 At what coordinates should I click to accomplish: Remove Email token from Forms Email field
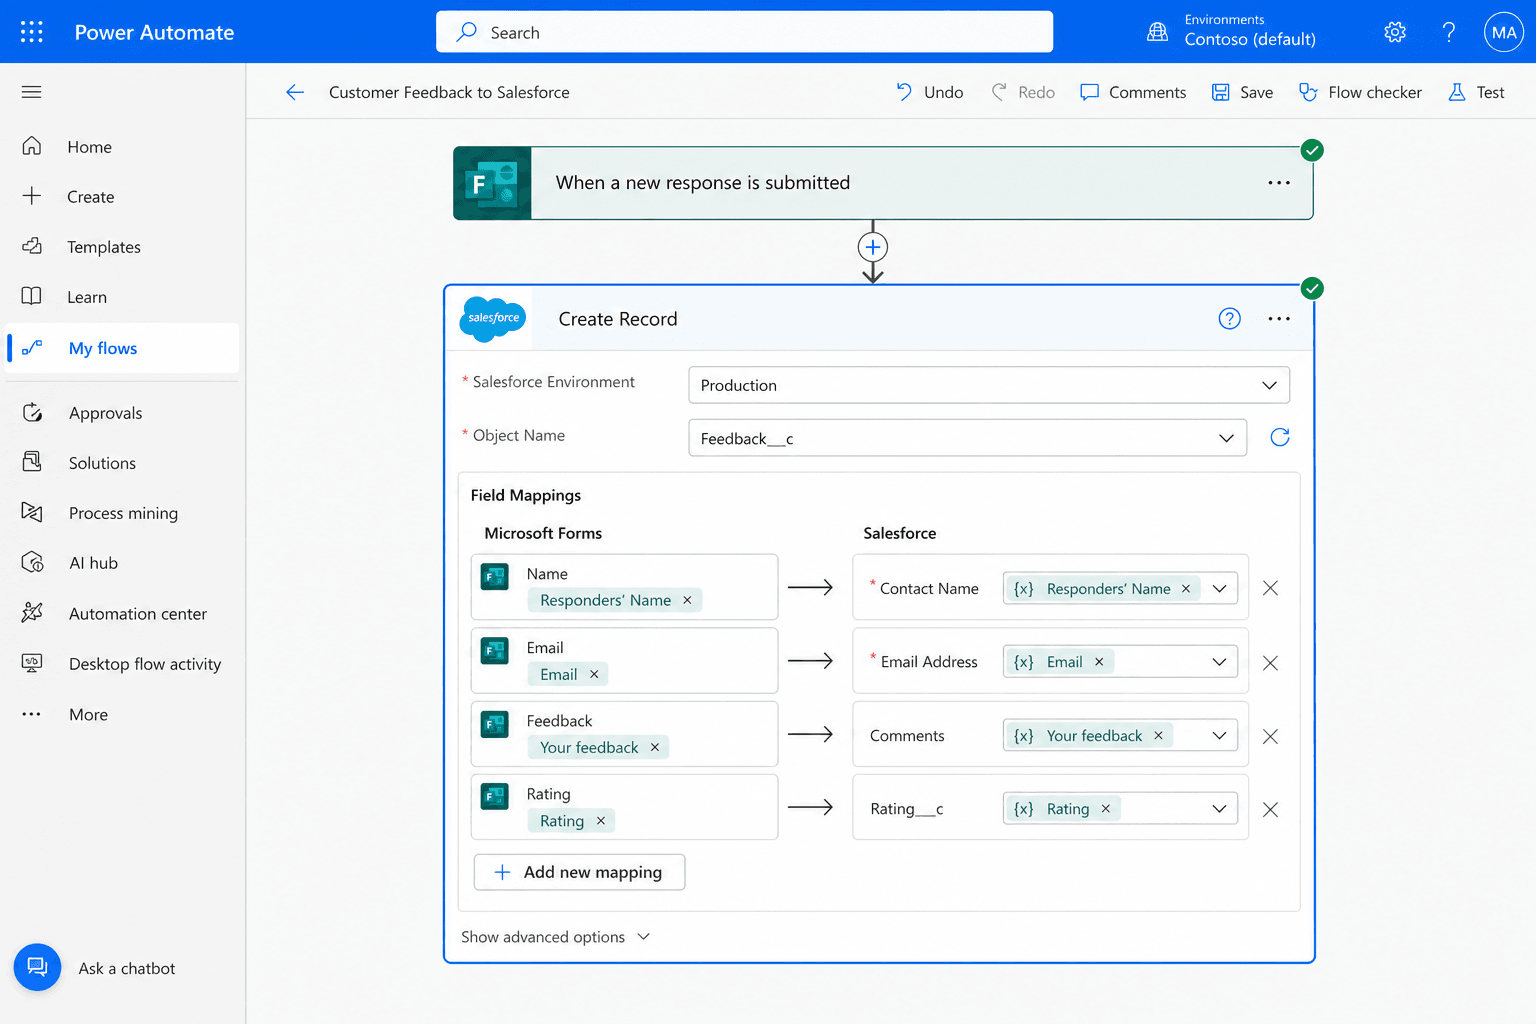point(594,674)
